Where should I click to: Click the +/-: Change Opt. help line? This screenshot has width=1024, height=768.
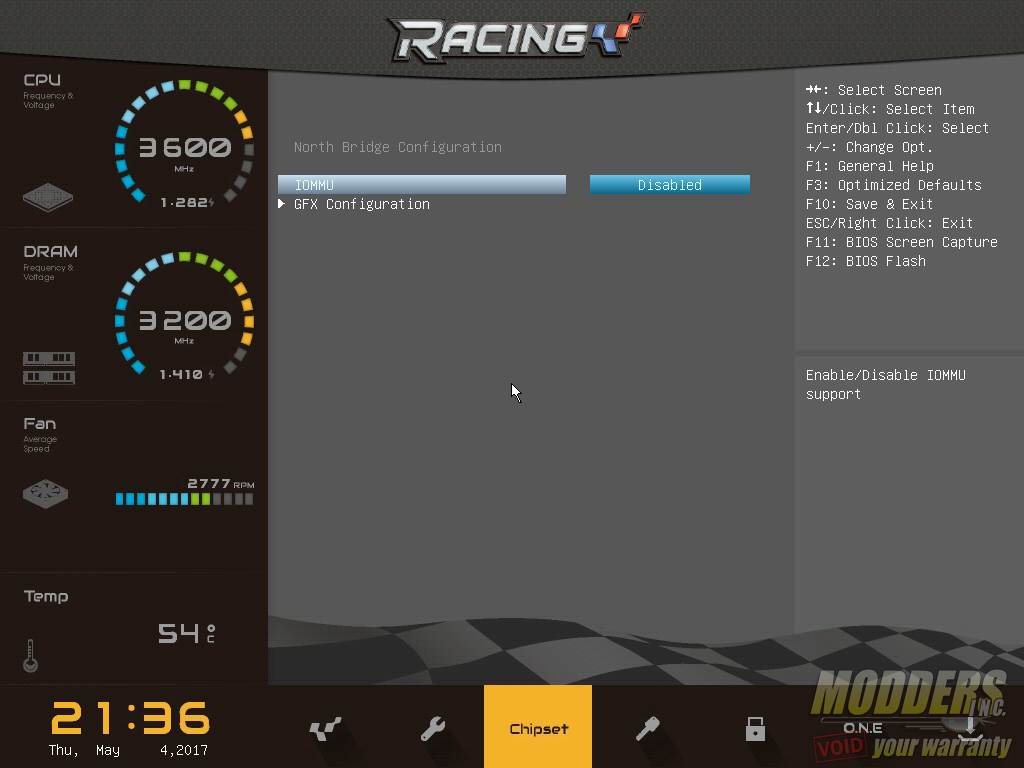pos(869,147)
